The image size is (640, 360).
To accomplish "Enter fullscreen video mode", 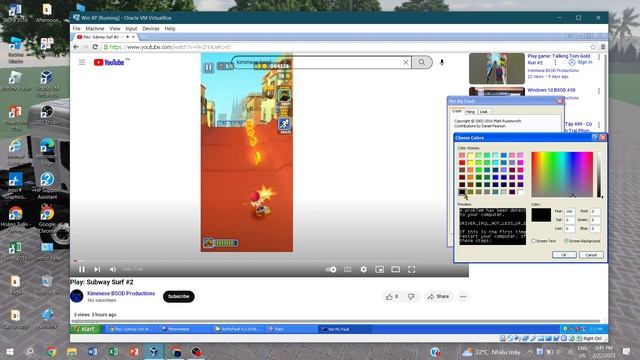I will tap(411, 269).
